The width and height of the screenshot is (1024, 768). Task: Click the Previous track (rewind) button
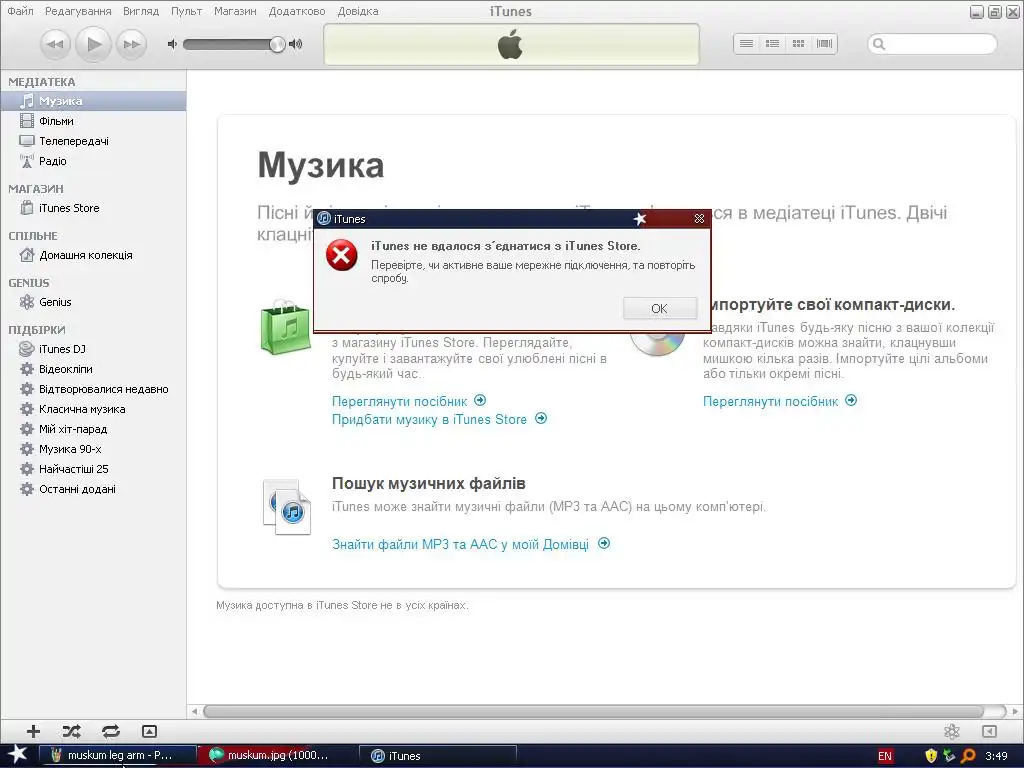coord(56,44)
